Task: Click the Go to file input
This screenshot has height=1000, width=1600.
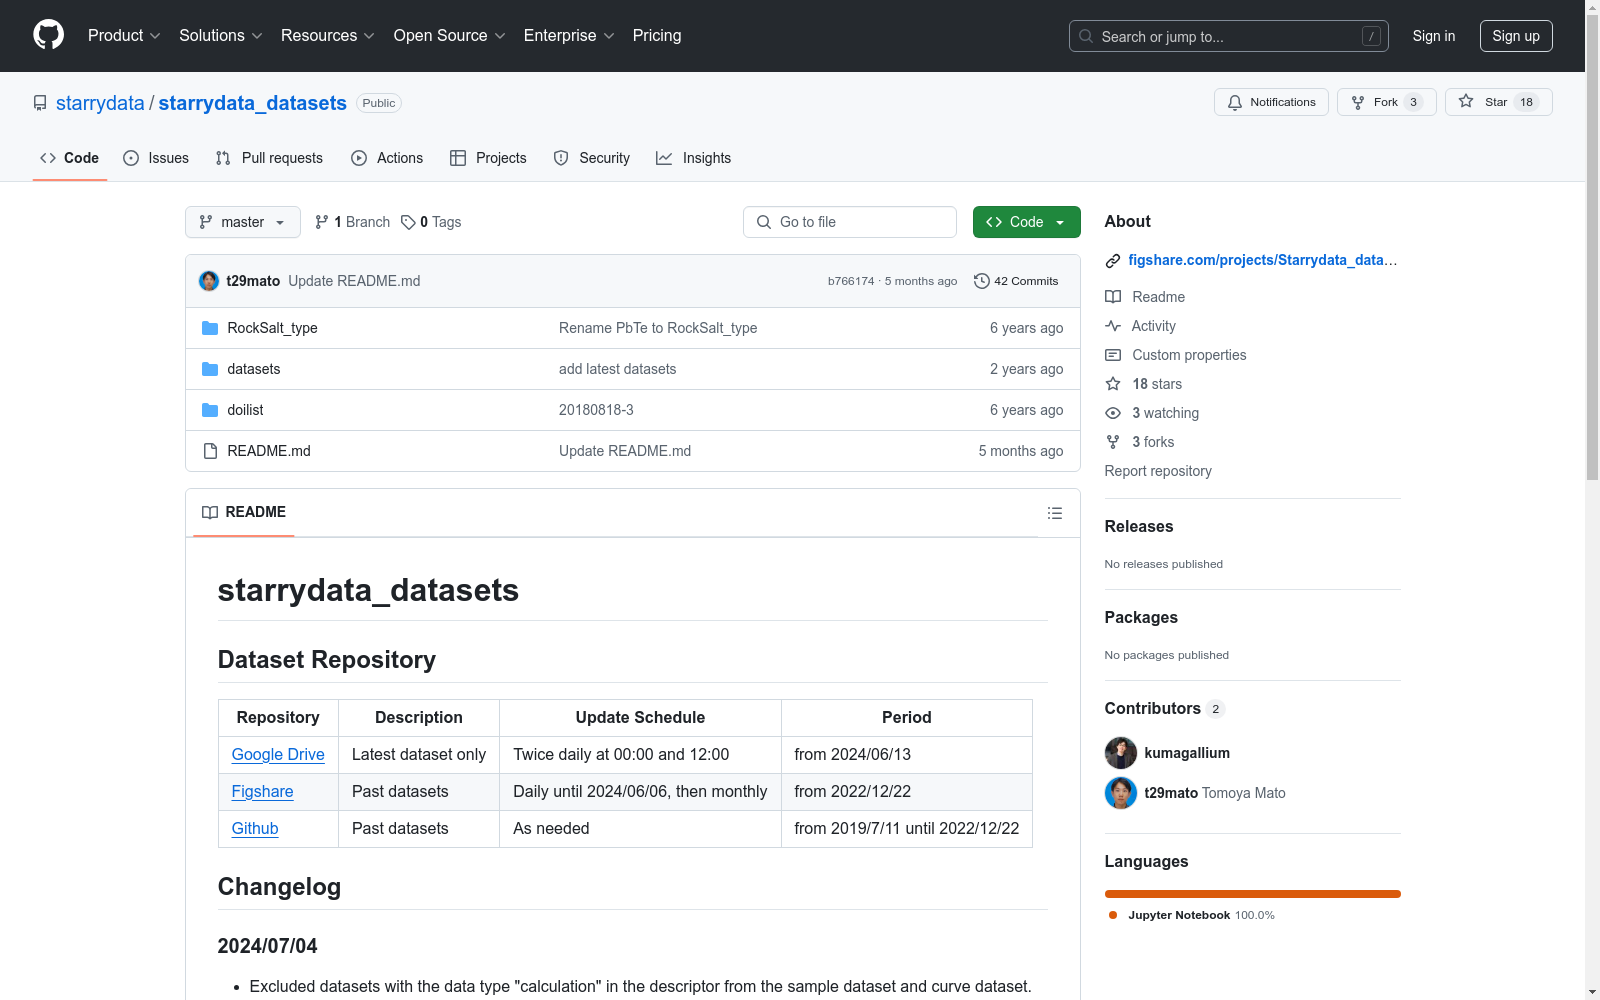Action: (x=850, y=222)
